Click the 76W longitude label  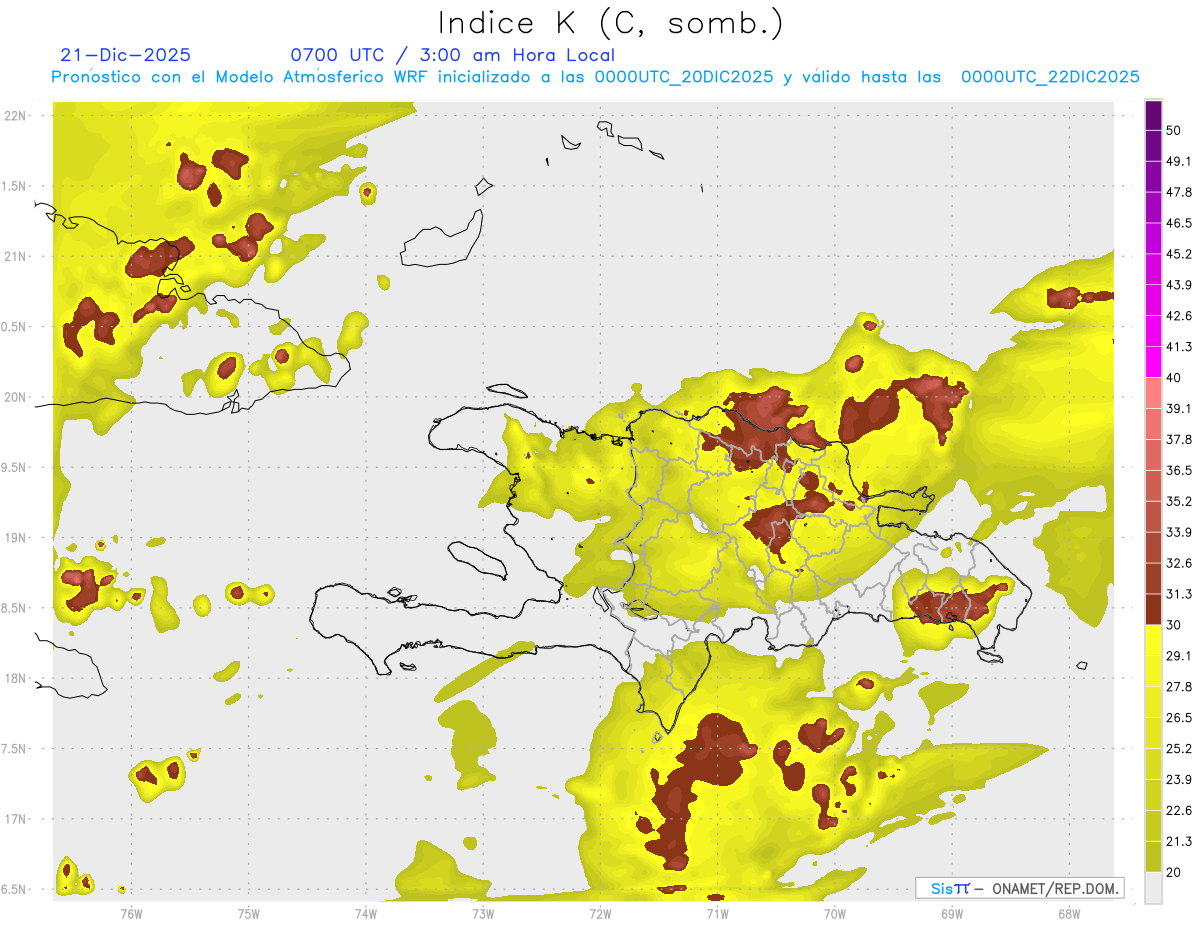(131, 913)
